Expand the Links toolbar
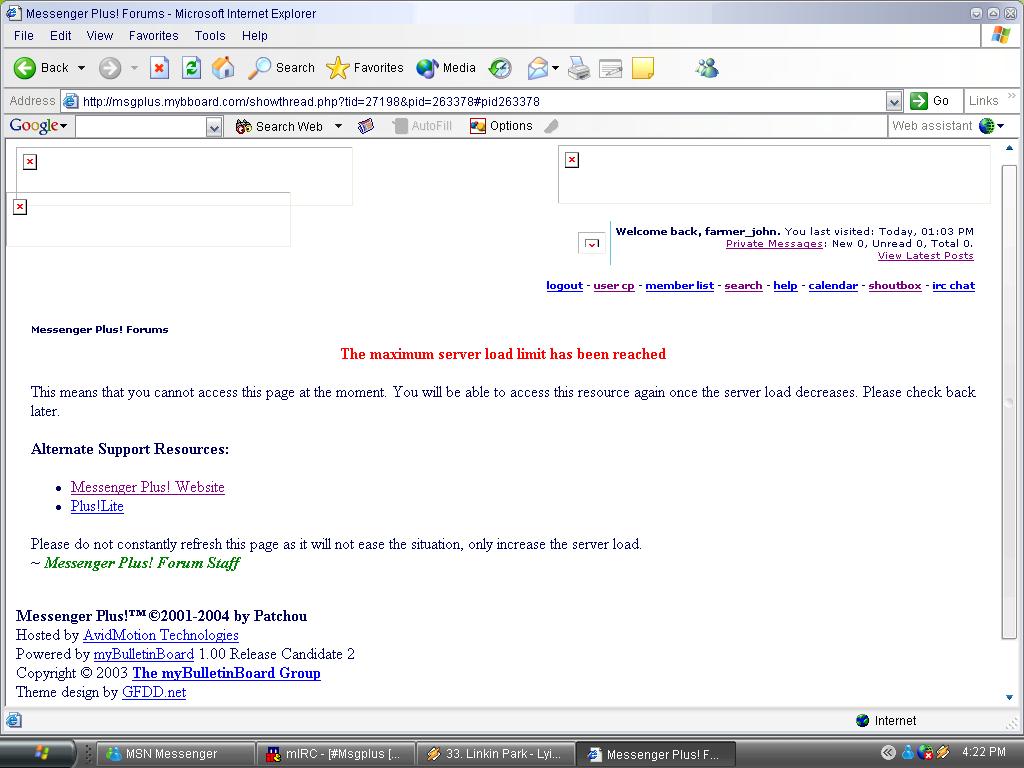Screen dimensions: 1024x768 point(1012,96)
